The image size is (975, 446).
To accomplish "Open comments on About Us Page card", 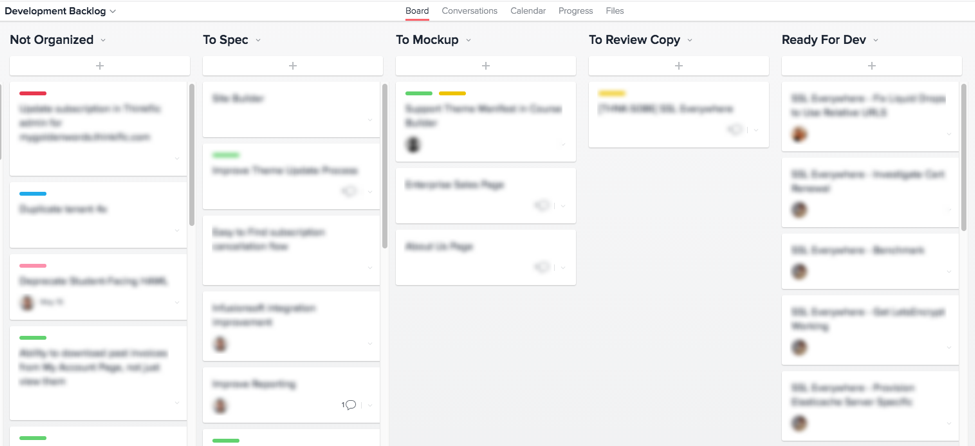I will 543,267.
